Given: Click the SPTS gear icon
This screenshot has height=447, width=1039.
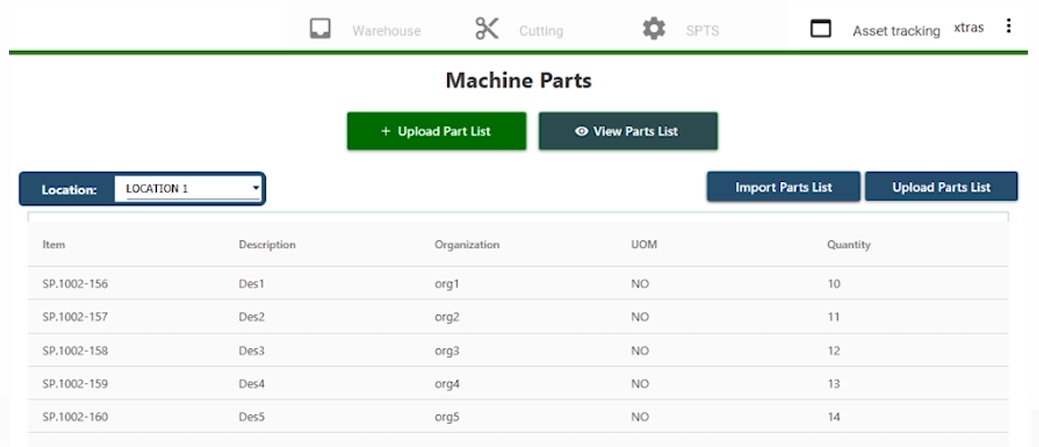Looking at the screenshot, I should tap(654, 29).
